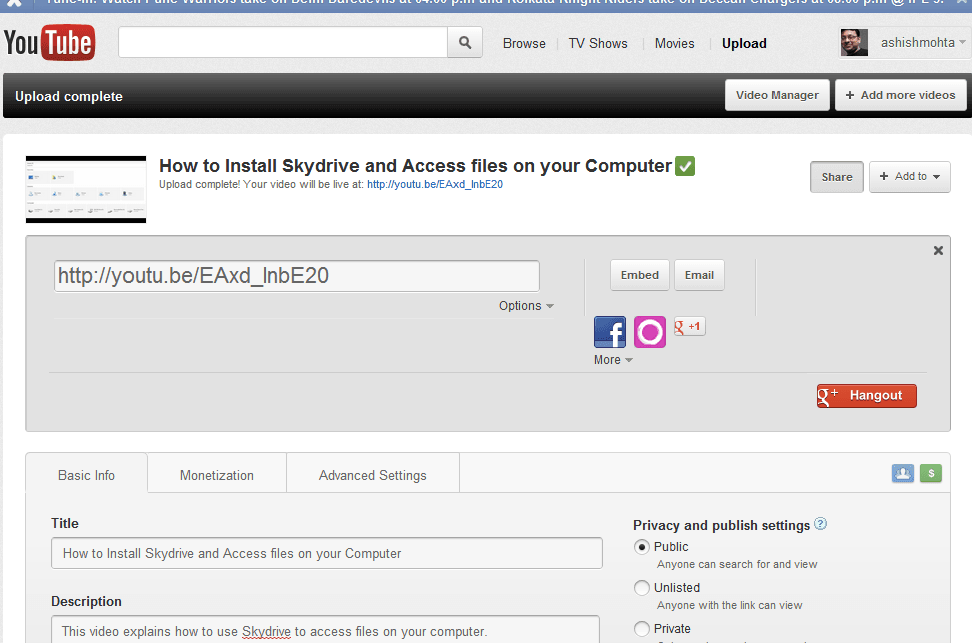Click Add more videos button
The height and width of the screenshot is (643, 972).
901,95
